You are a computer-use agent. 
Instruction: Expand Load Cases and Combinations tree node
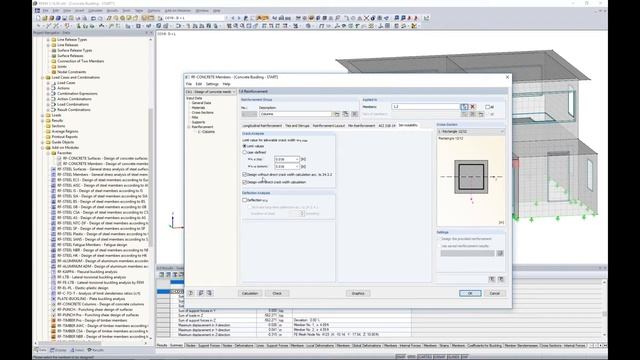42,77
